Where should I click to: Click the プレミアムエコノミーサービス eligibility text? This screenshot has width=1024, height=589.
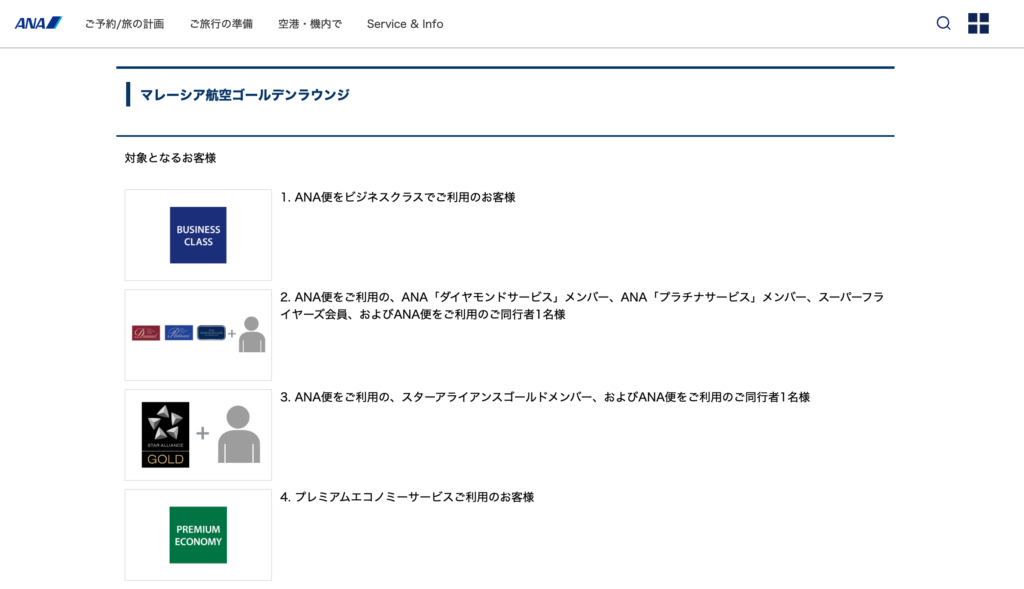point(407,497)
